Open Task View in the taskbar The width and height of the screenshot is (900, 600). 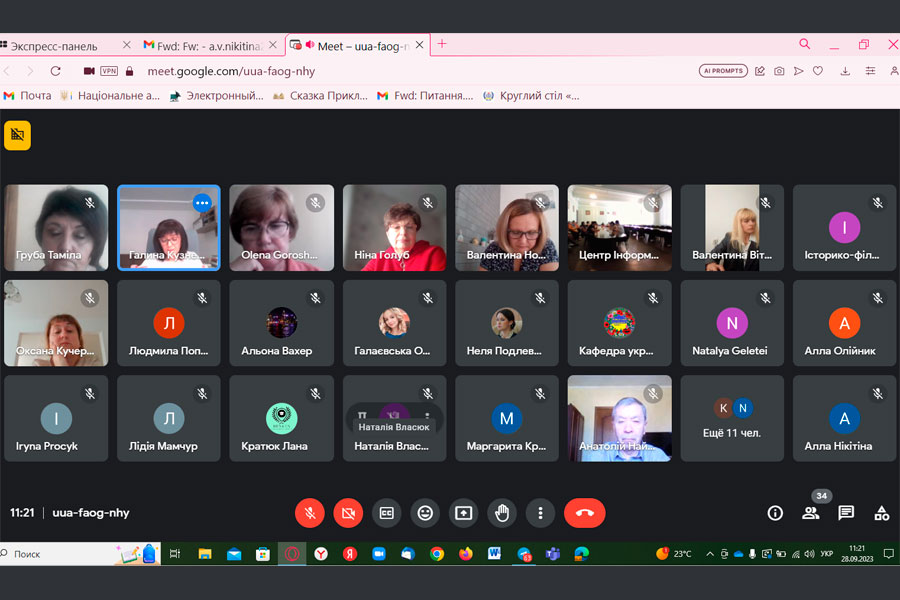tap(175, 554)
